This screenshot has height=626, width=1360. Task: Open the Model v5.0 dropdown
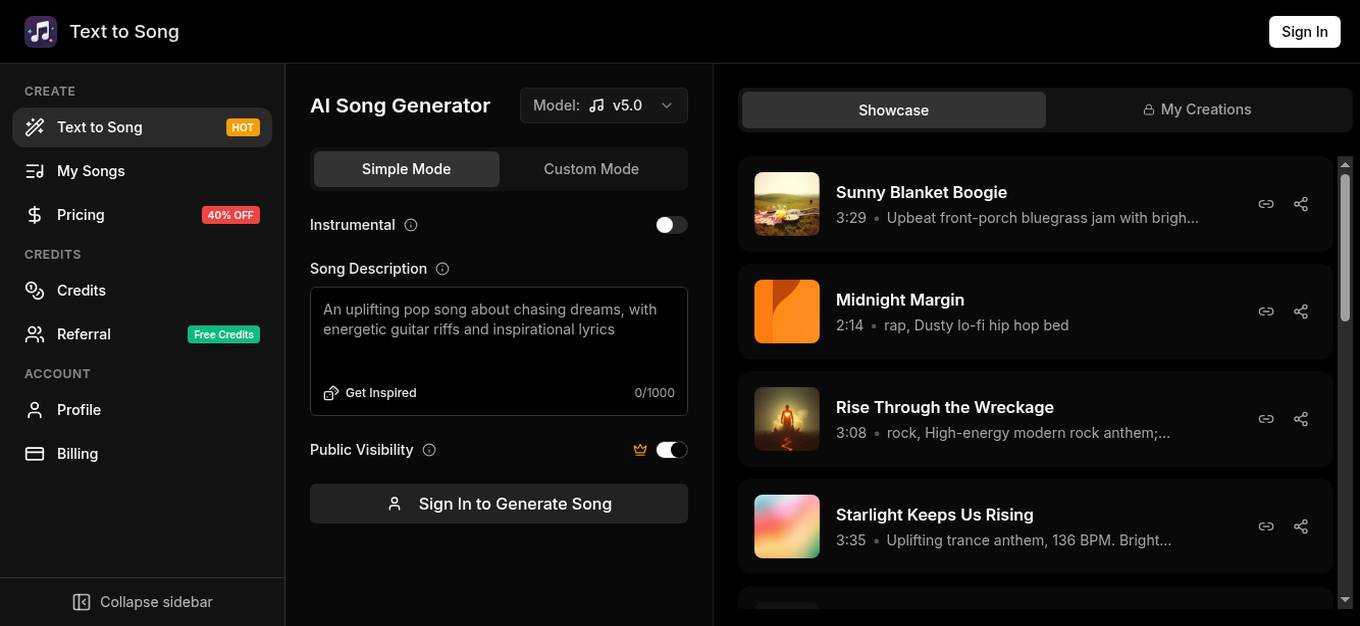[603, 105]
